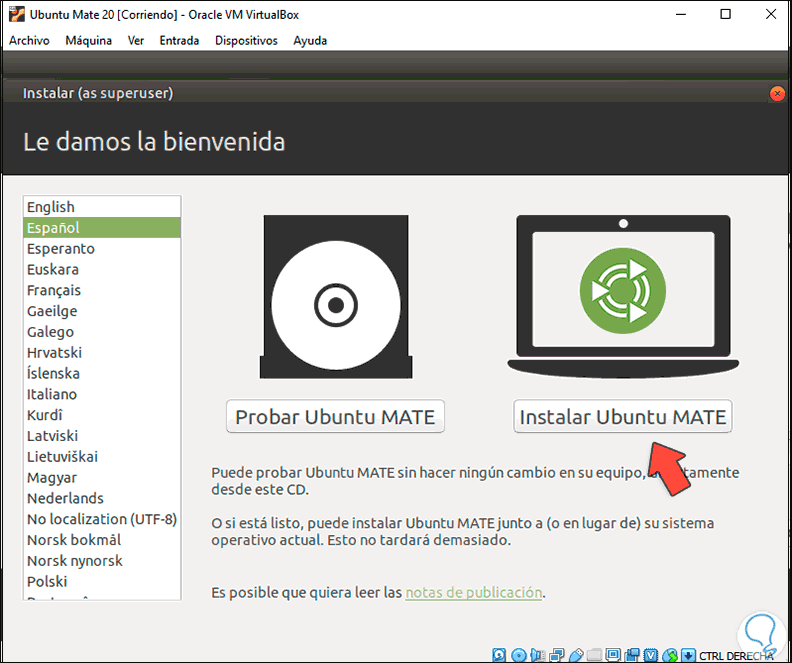
Task: Click the CTRL DERECHA host key indicator
Action: tap(736, 655)
